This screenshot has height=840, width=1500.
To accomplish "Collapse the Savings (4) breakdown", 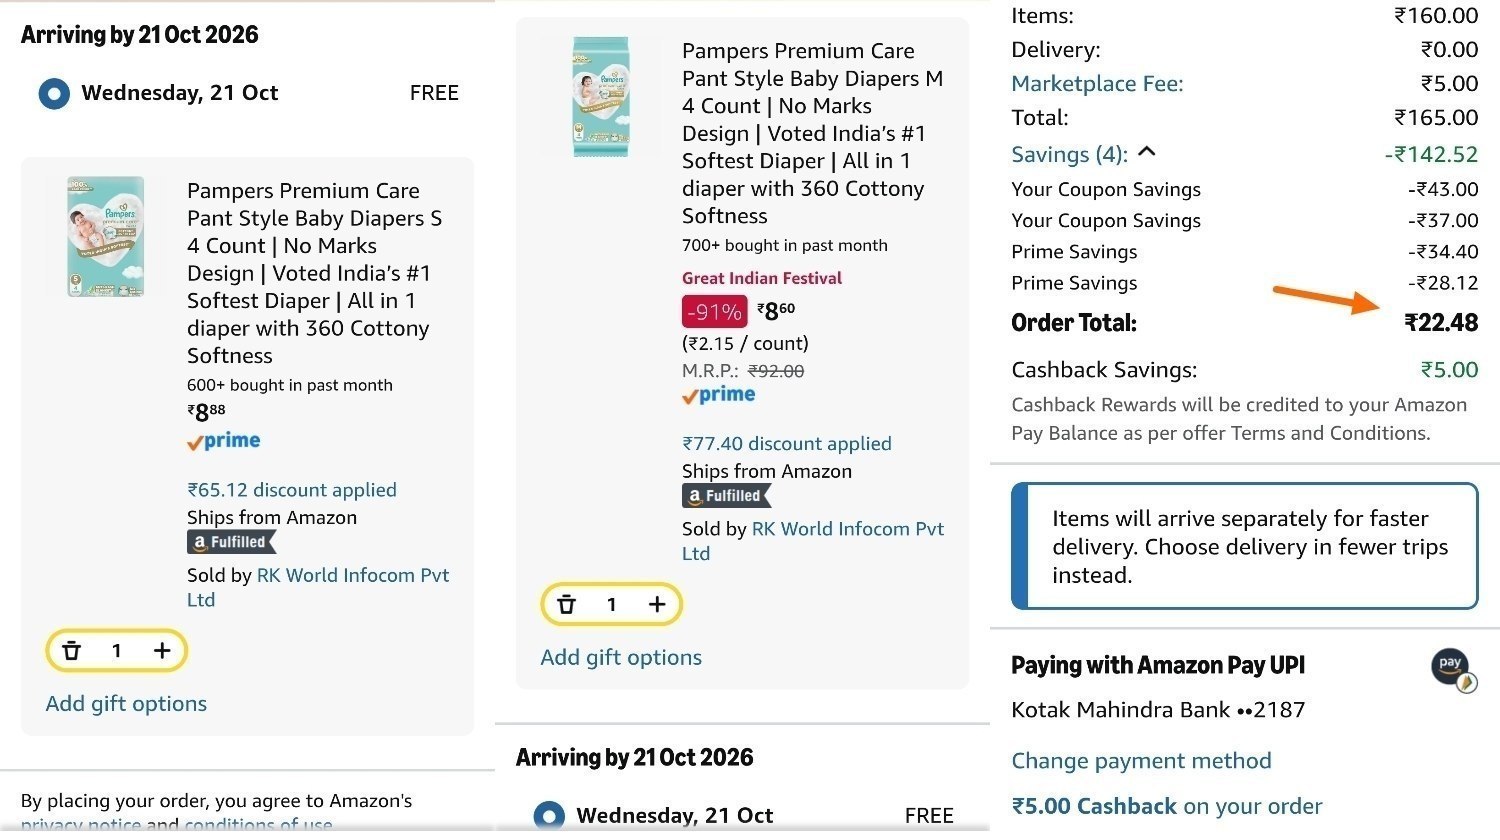I will (1083, 154).
